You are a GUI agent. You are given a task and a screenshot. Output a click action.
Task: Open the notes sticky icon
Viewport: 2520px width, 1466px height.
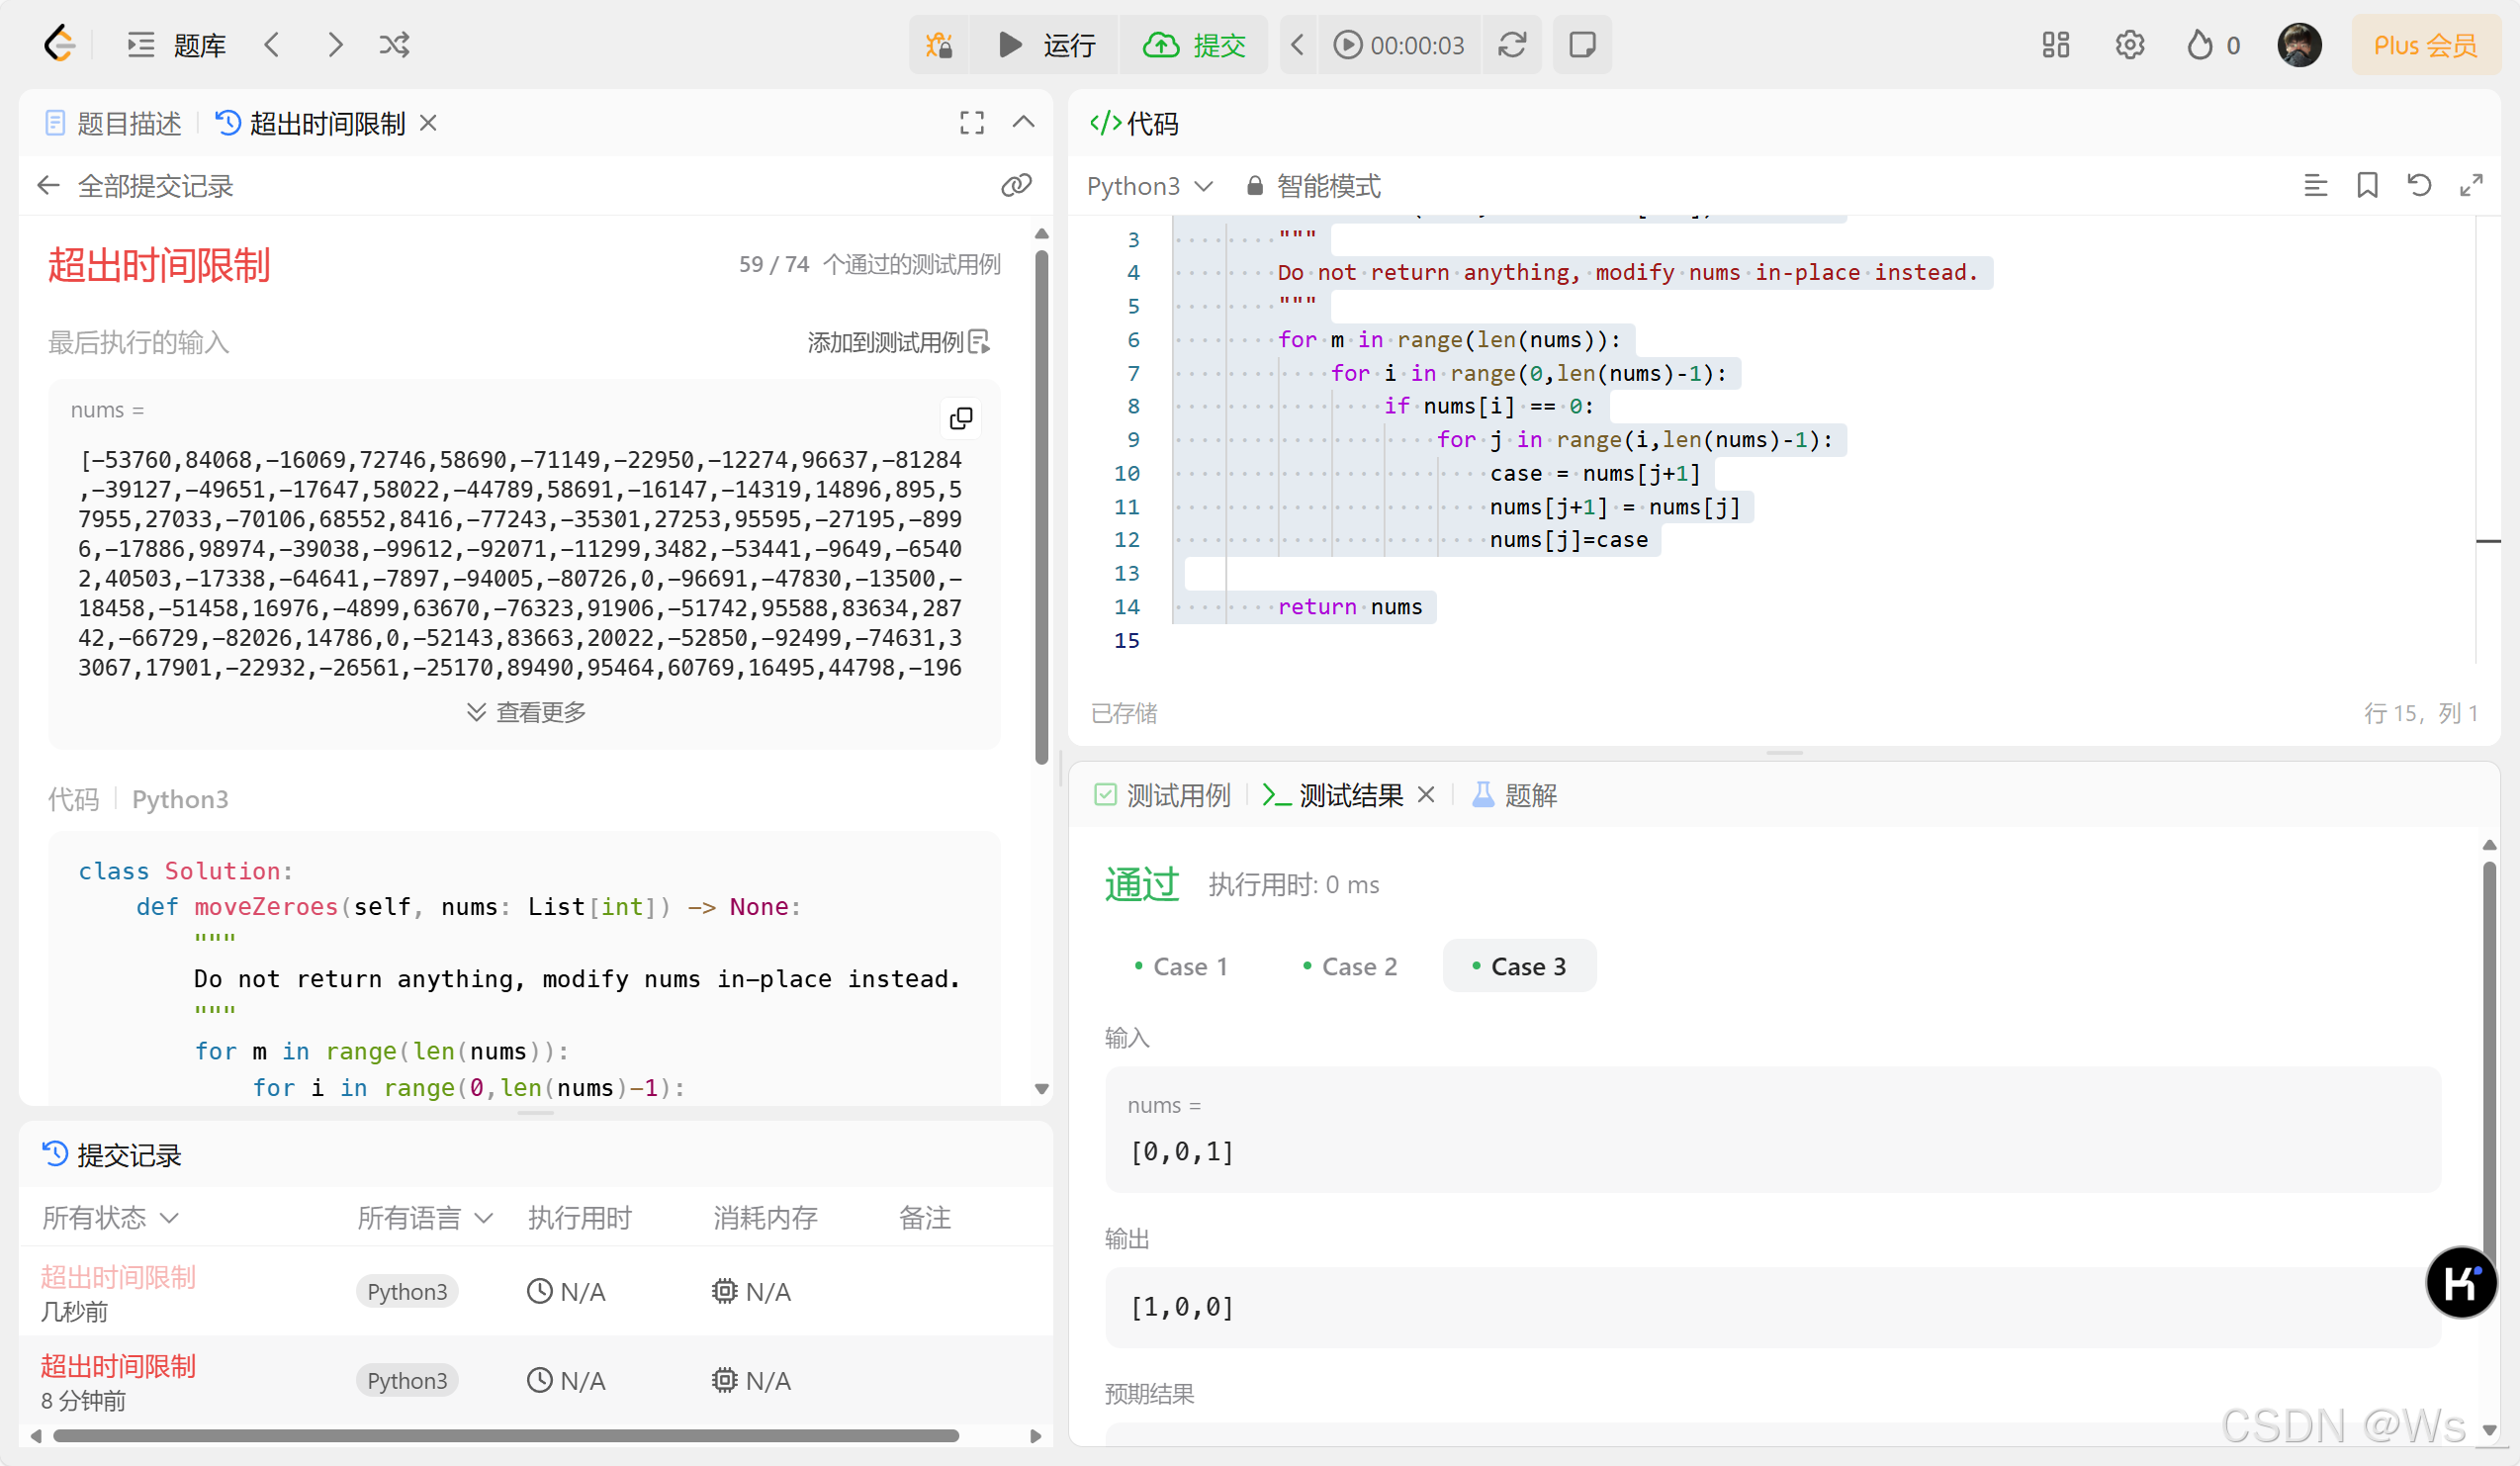pyautogui.click(x=1581, y=45)
